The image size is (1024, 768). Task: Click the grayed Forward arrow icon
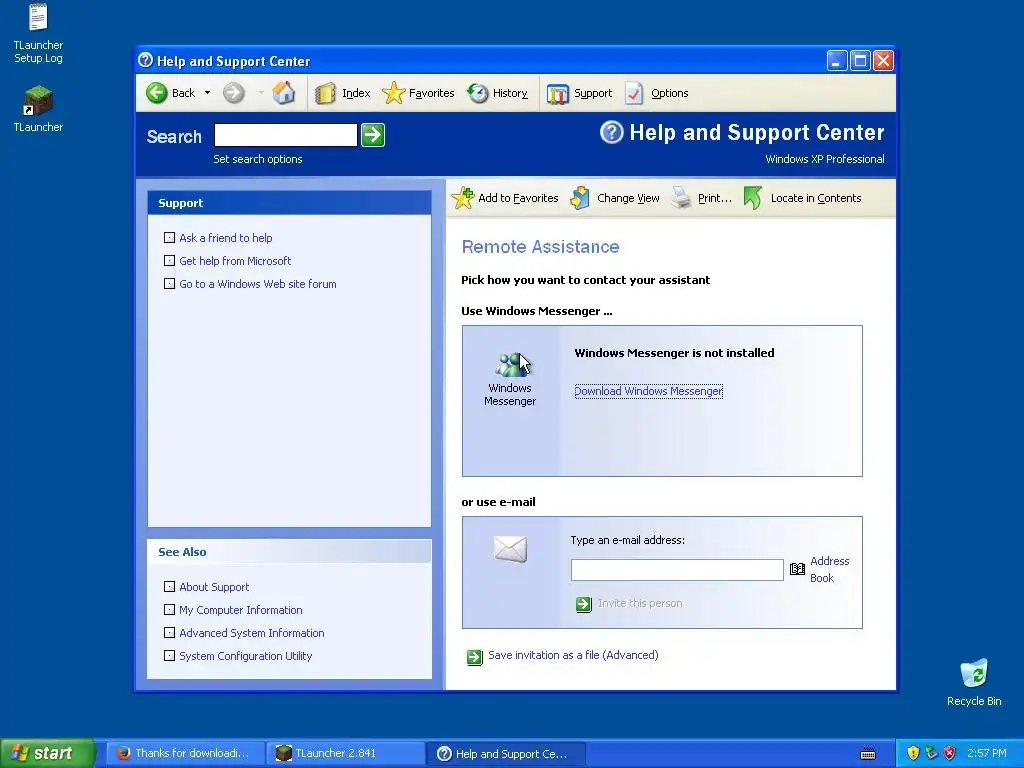[234, 93]
